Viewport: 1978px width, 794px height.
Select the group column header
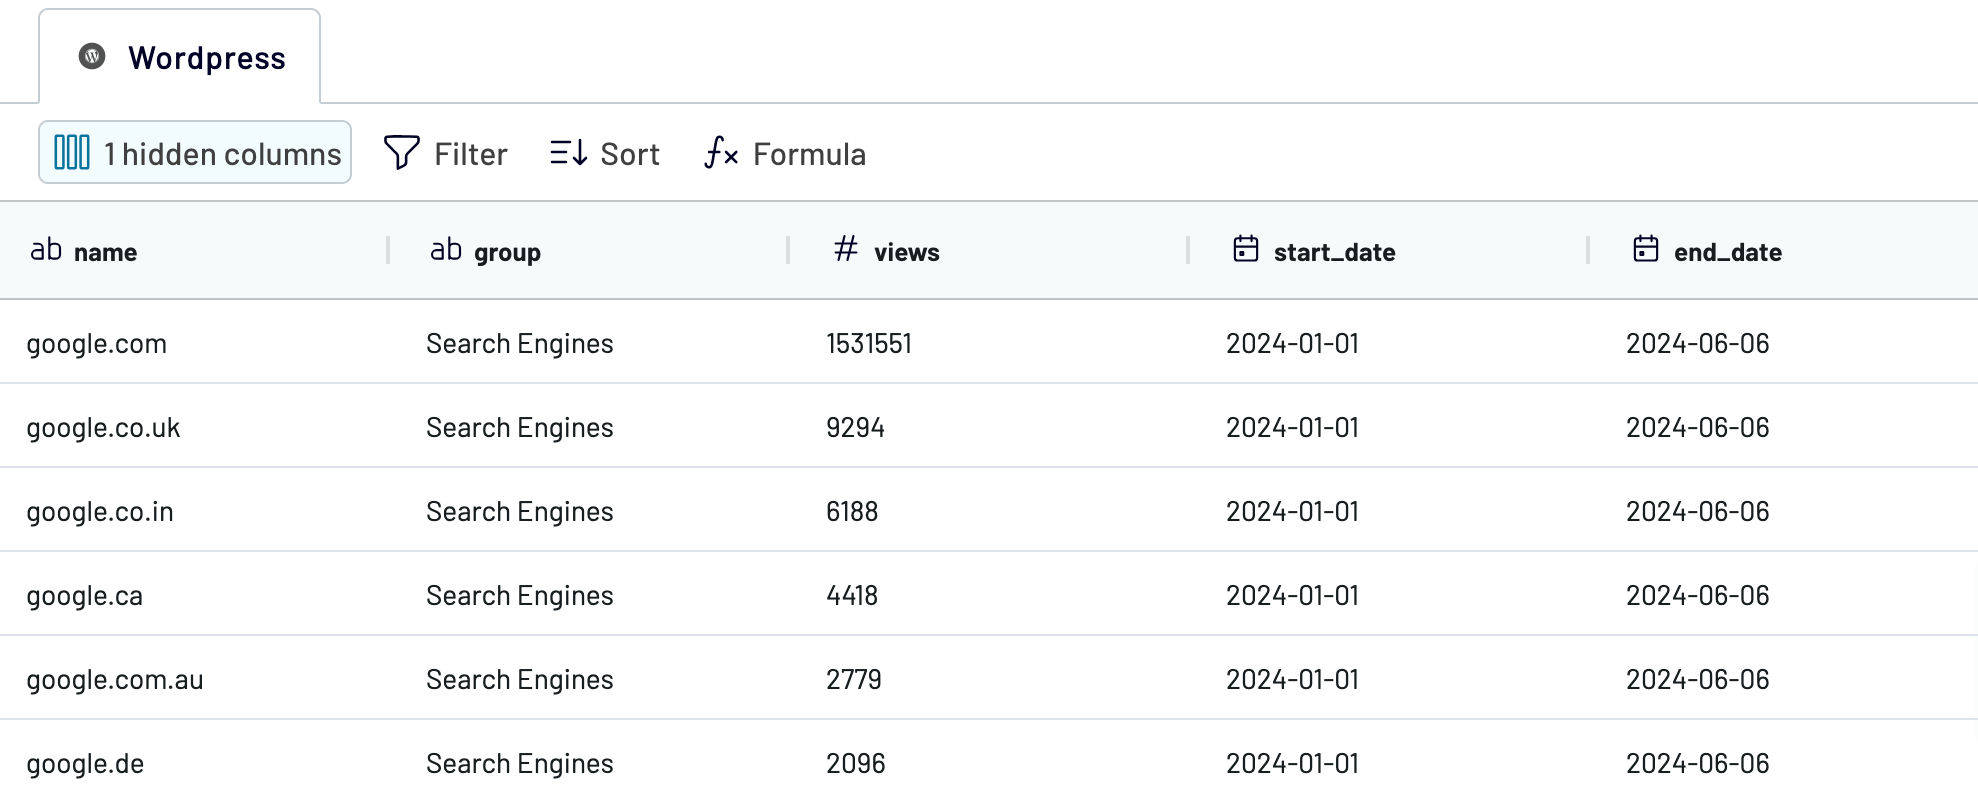pos(588,251)
